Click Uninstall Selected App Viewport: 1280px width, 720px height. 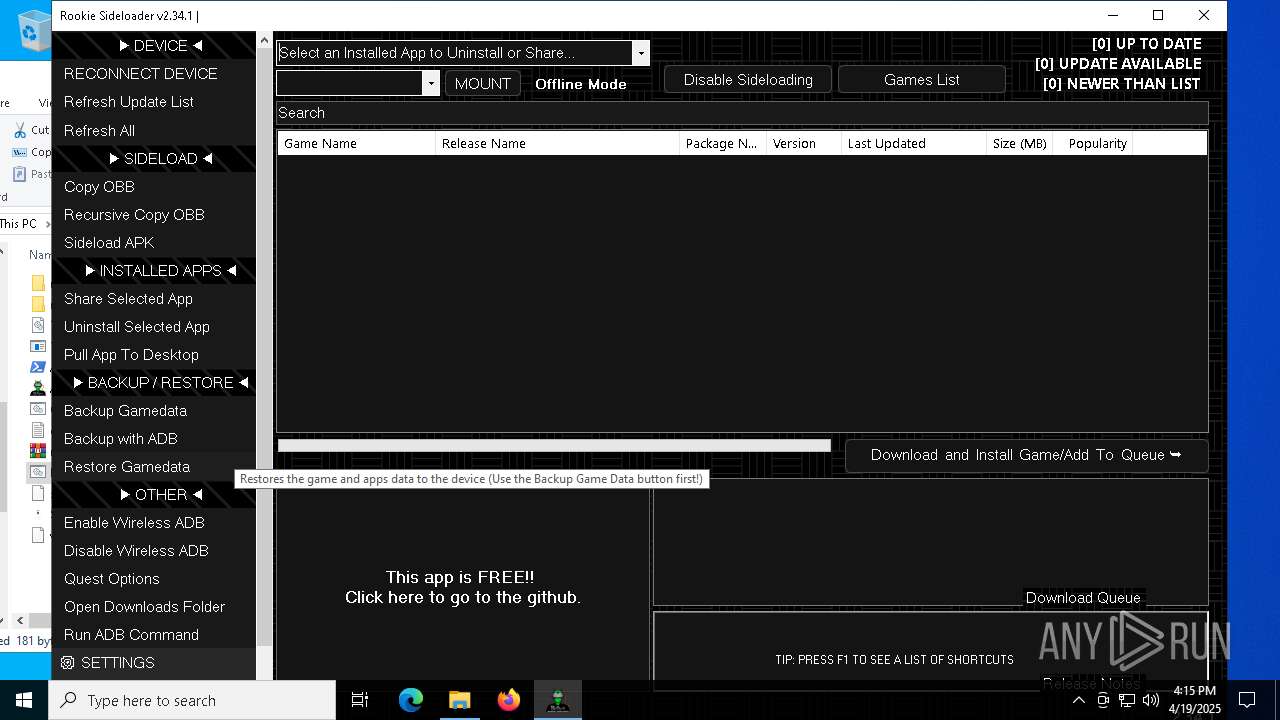point(154,326)
